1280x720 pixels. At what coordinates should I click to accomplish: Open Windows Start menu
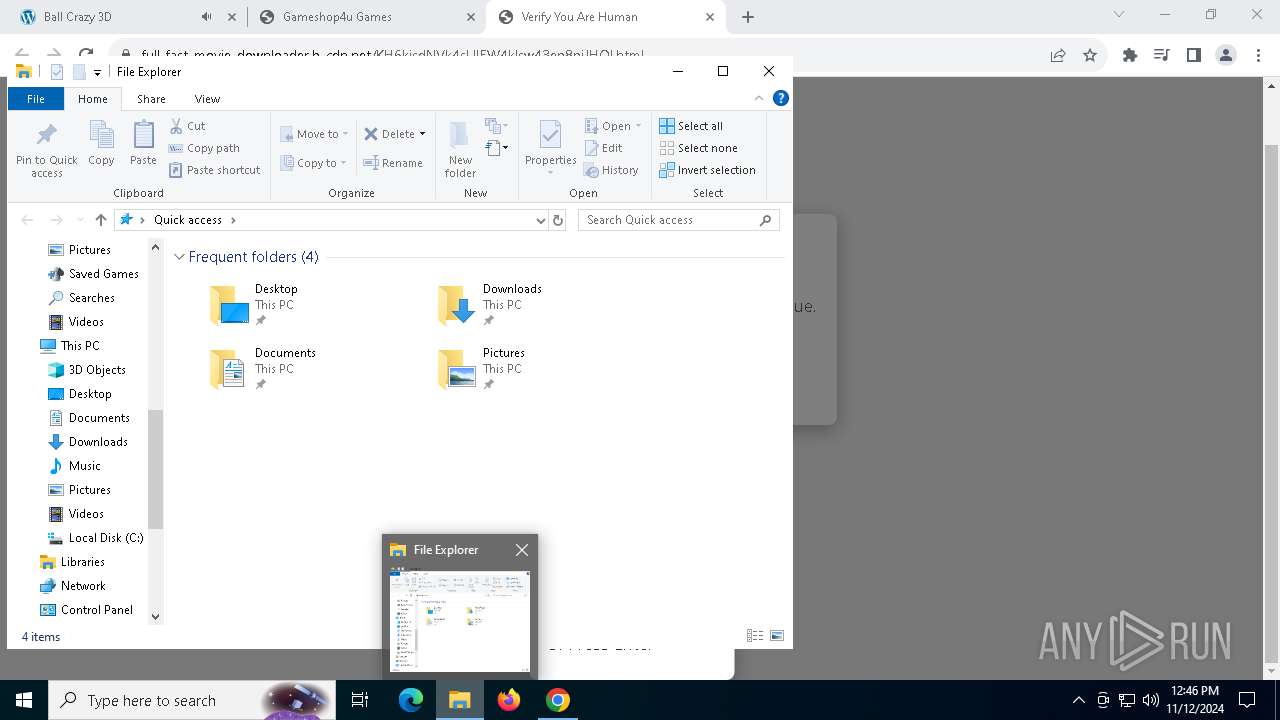pyautogui.click(x=24, y=700)
